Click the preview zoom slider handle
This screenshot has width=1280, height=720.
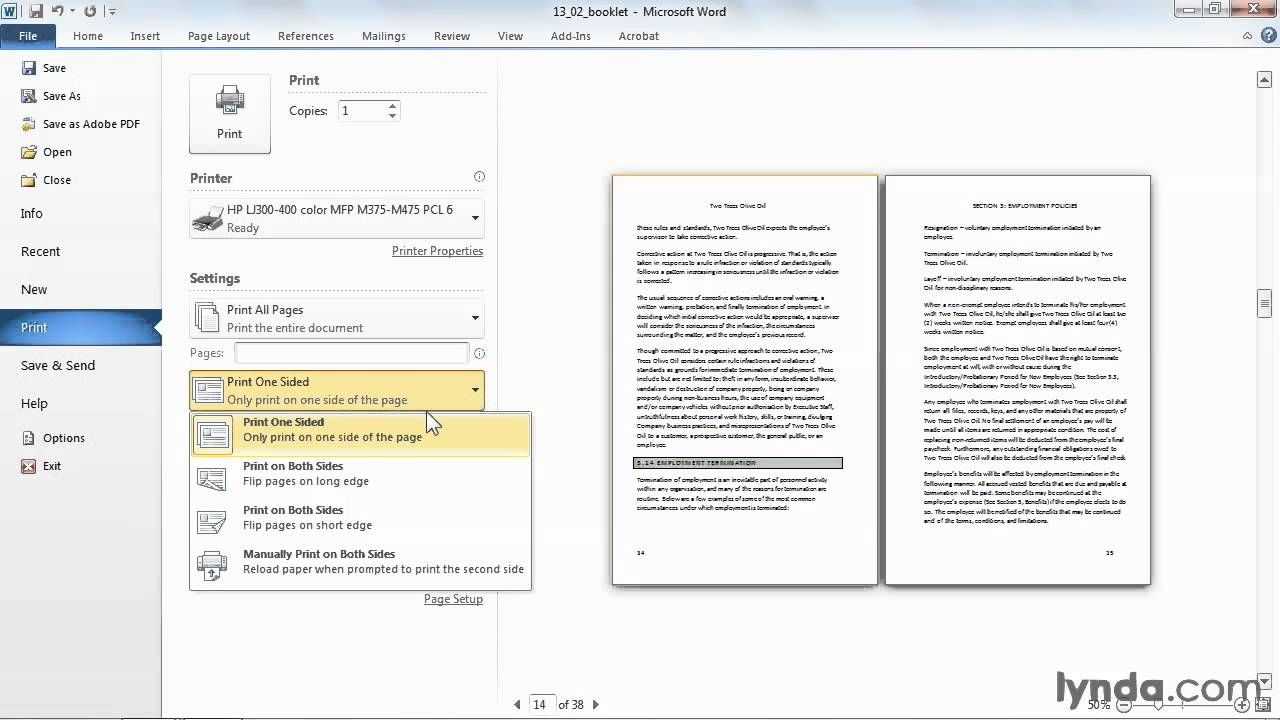pyautogui.click(x=1159, y=705)
